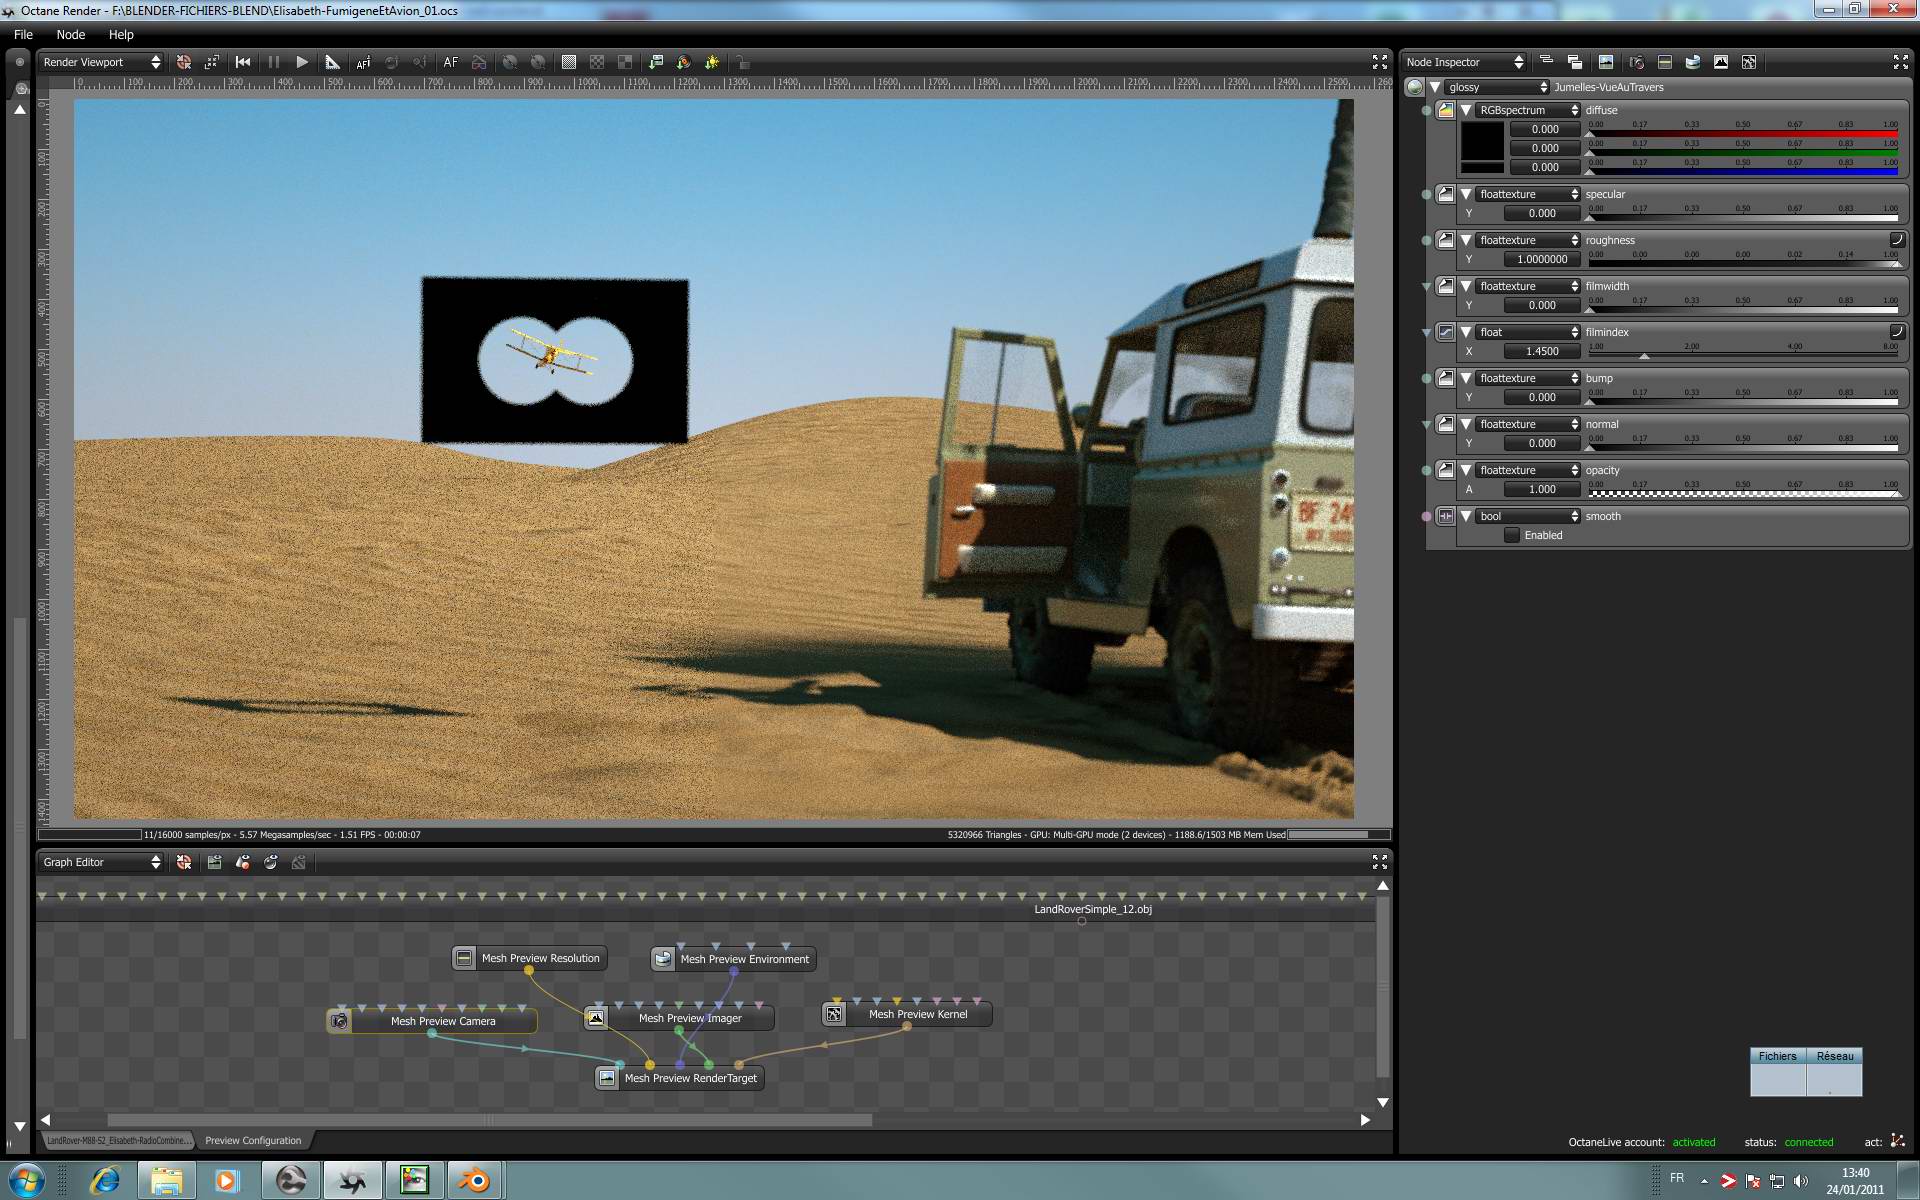1920x1200 pixels.
Task: Click the Mesh Preview RenderTarget node
Action: click(690, 1078)
